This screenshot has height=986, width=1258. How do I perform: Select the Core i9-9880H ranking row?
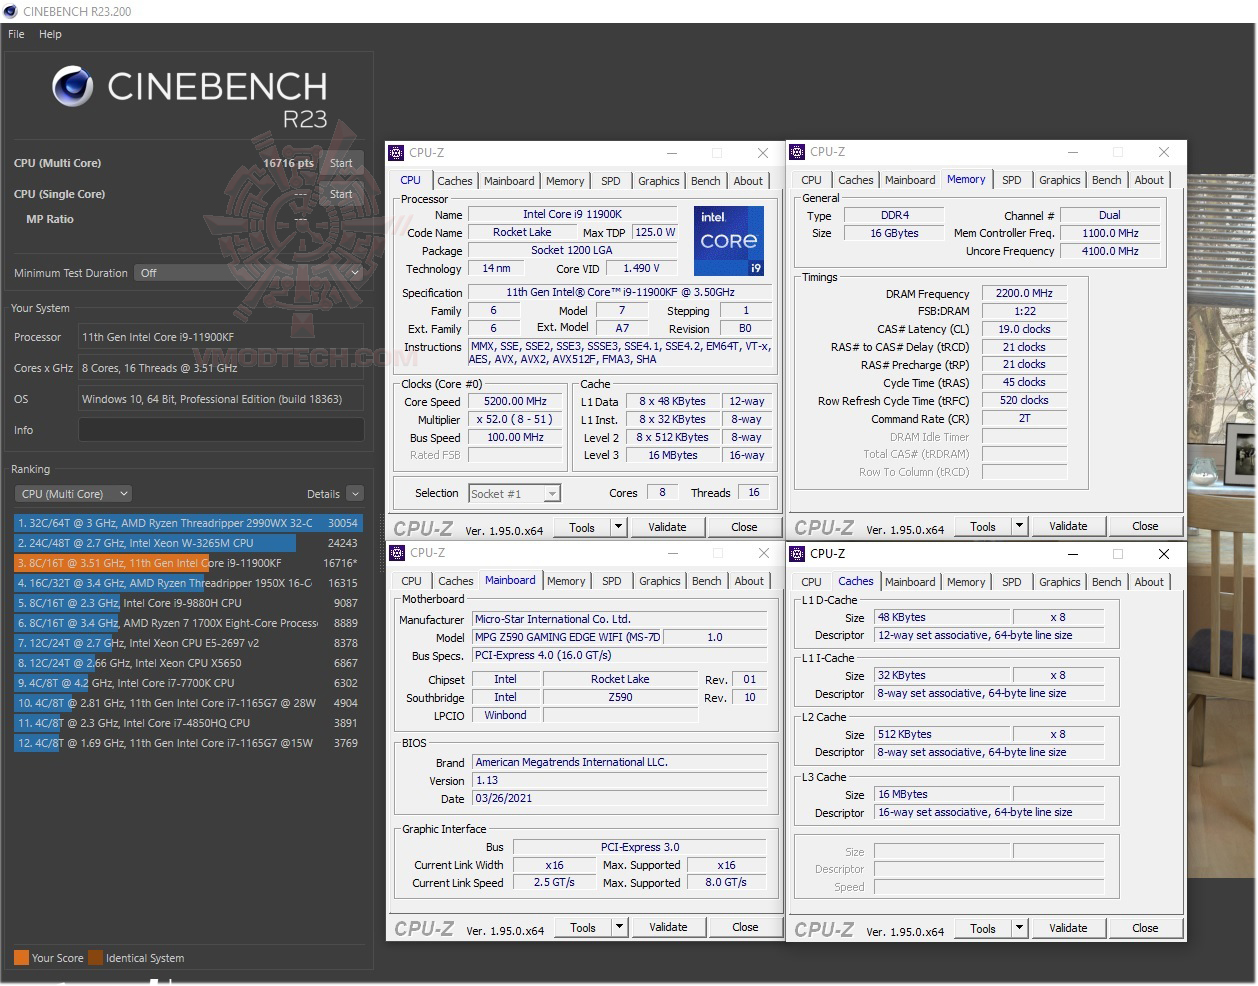coord(188,603)
